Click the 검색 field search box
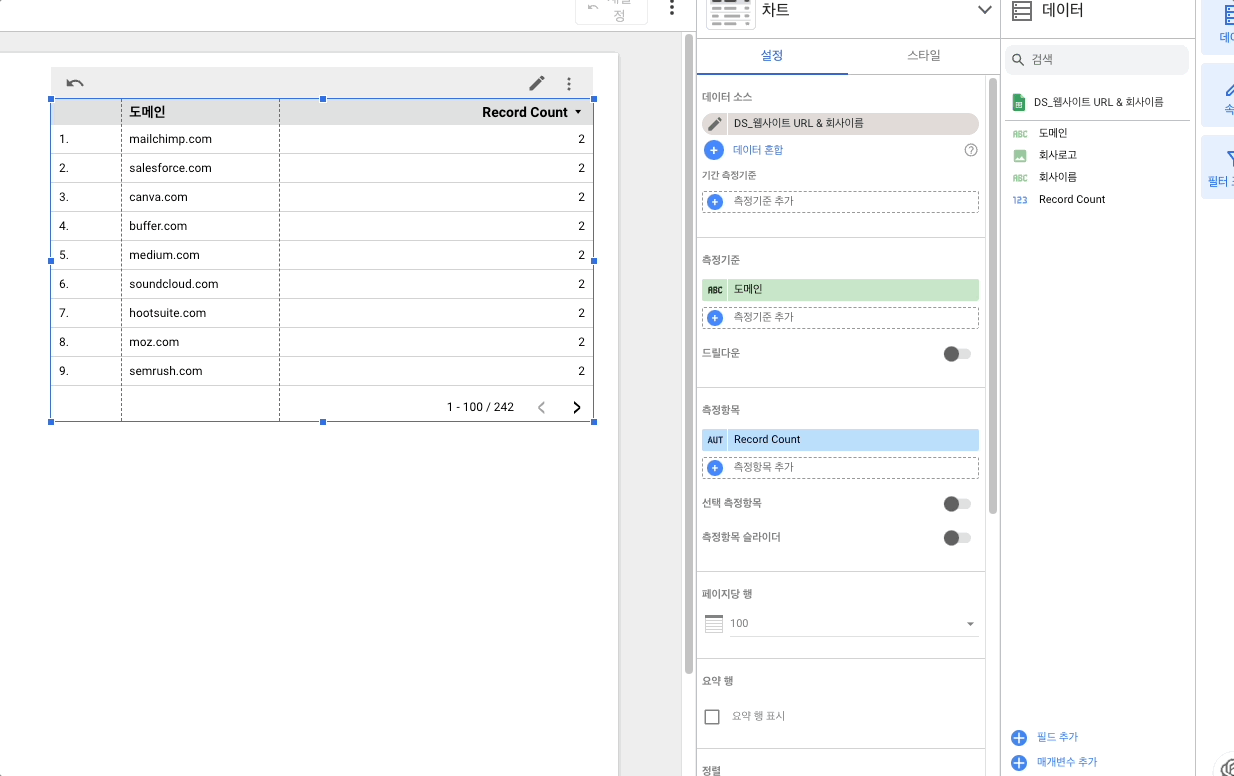The width and height of the screenshot is (1234, 776). (x=1096, y=60)
